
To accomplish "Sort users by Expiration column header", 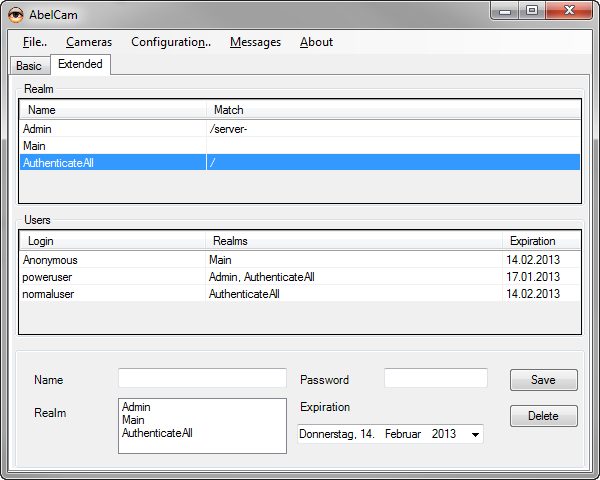I will tap(531, 241).
